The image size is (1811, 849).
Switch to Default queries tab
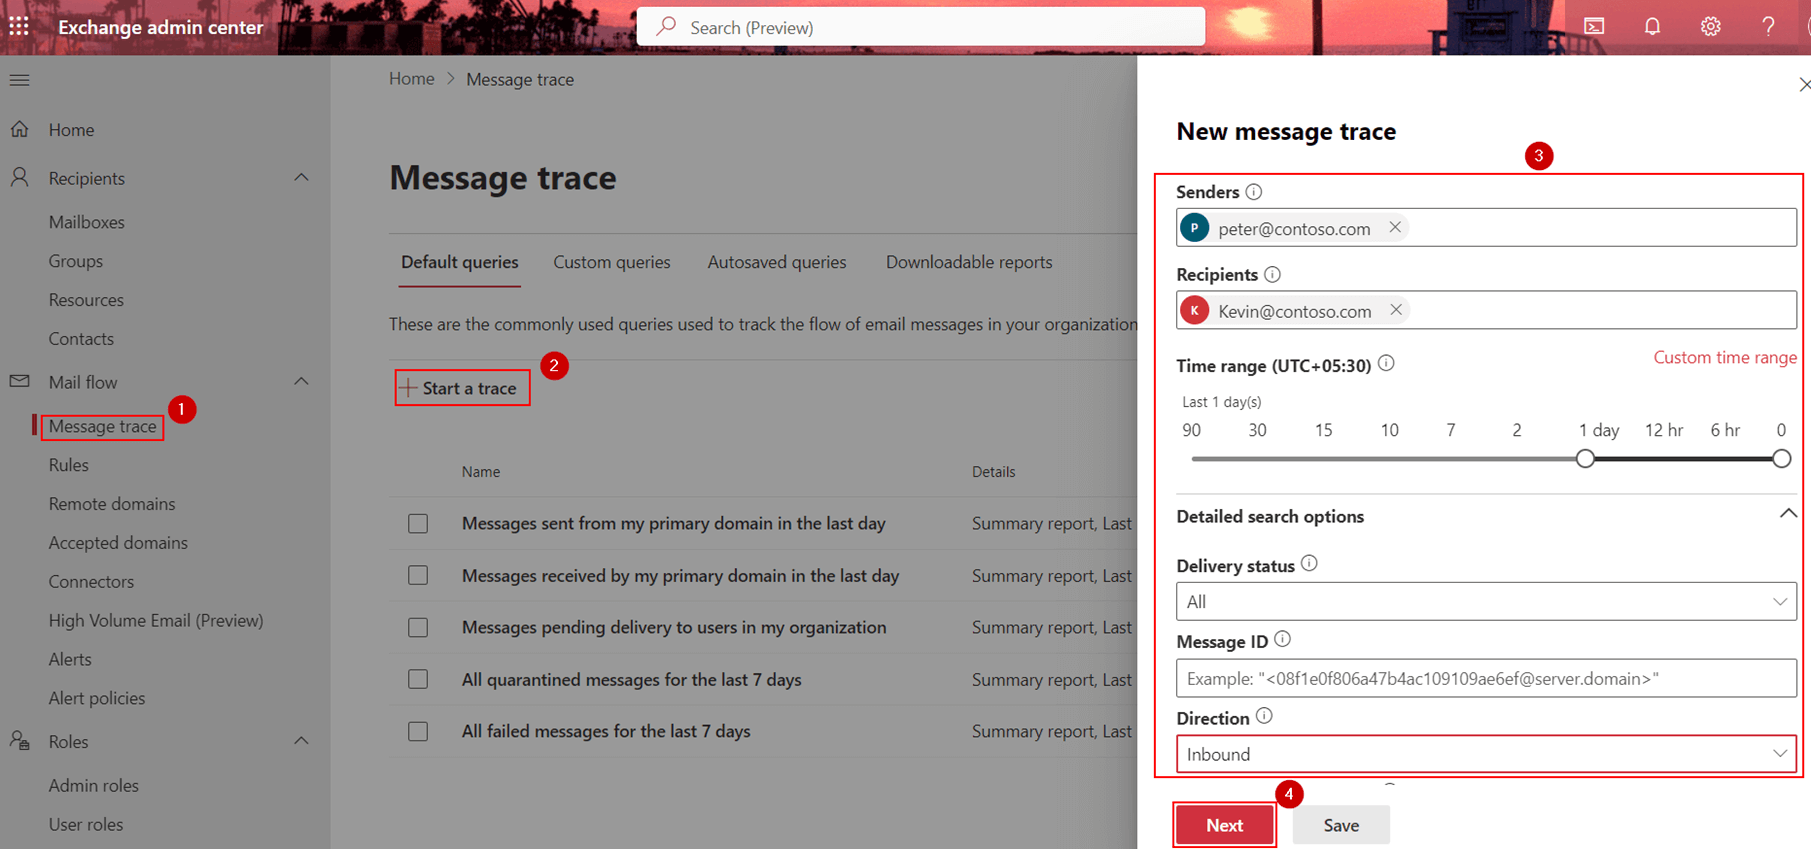460,262
